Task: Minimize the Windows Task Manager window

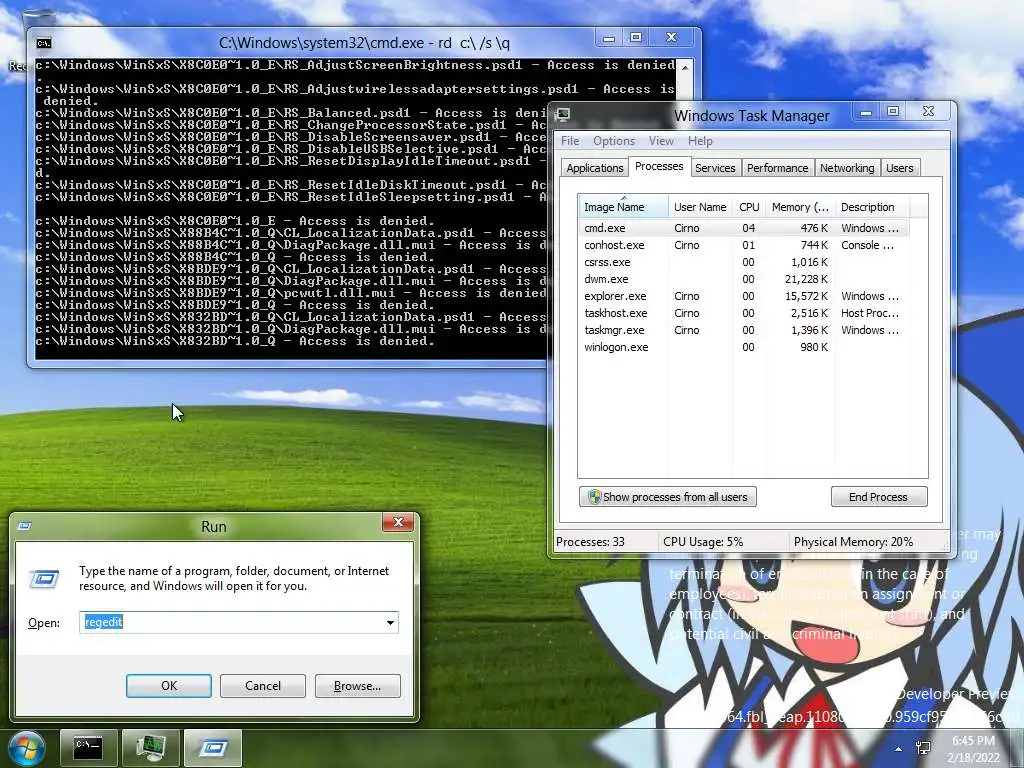Action: (x=866, y=112)
